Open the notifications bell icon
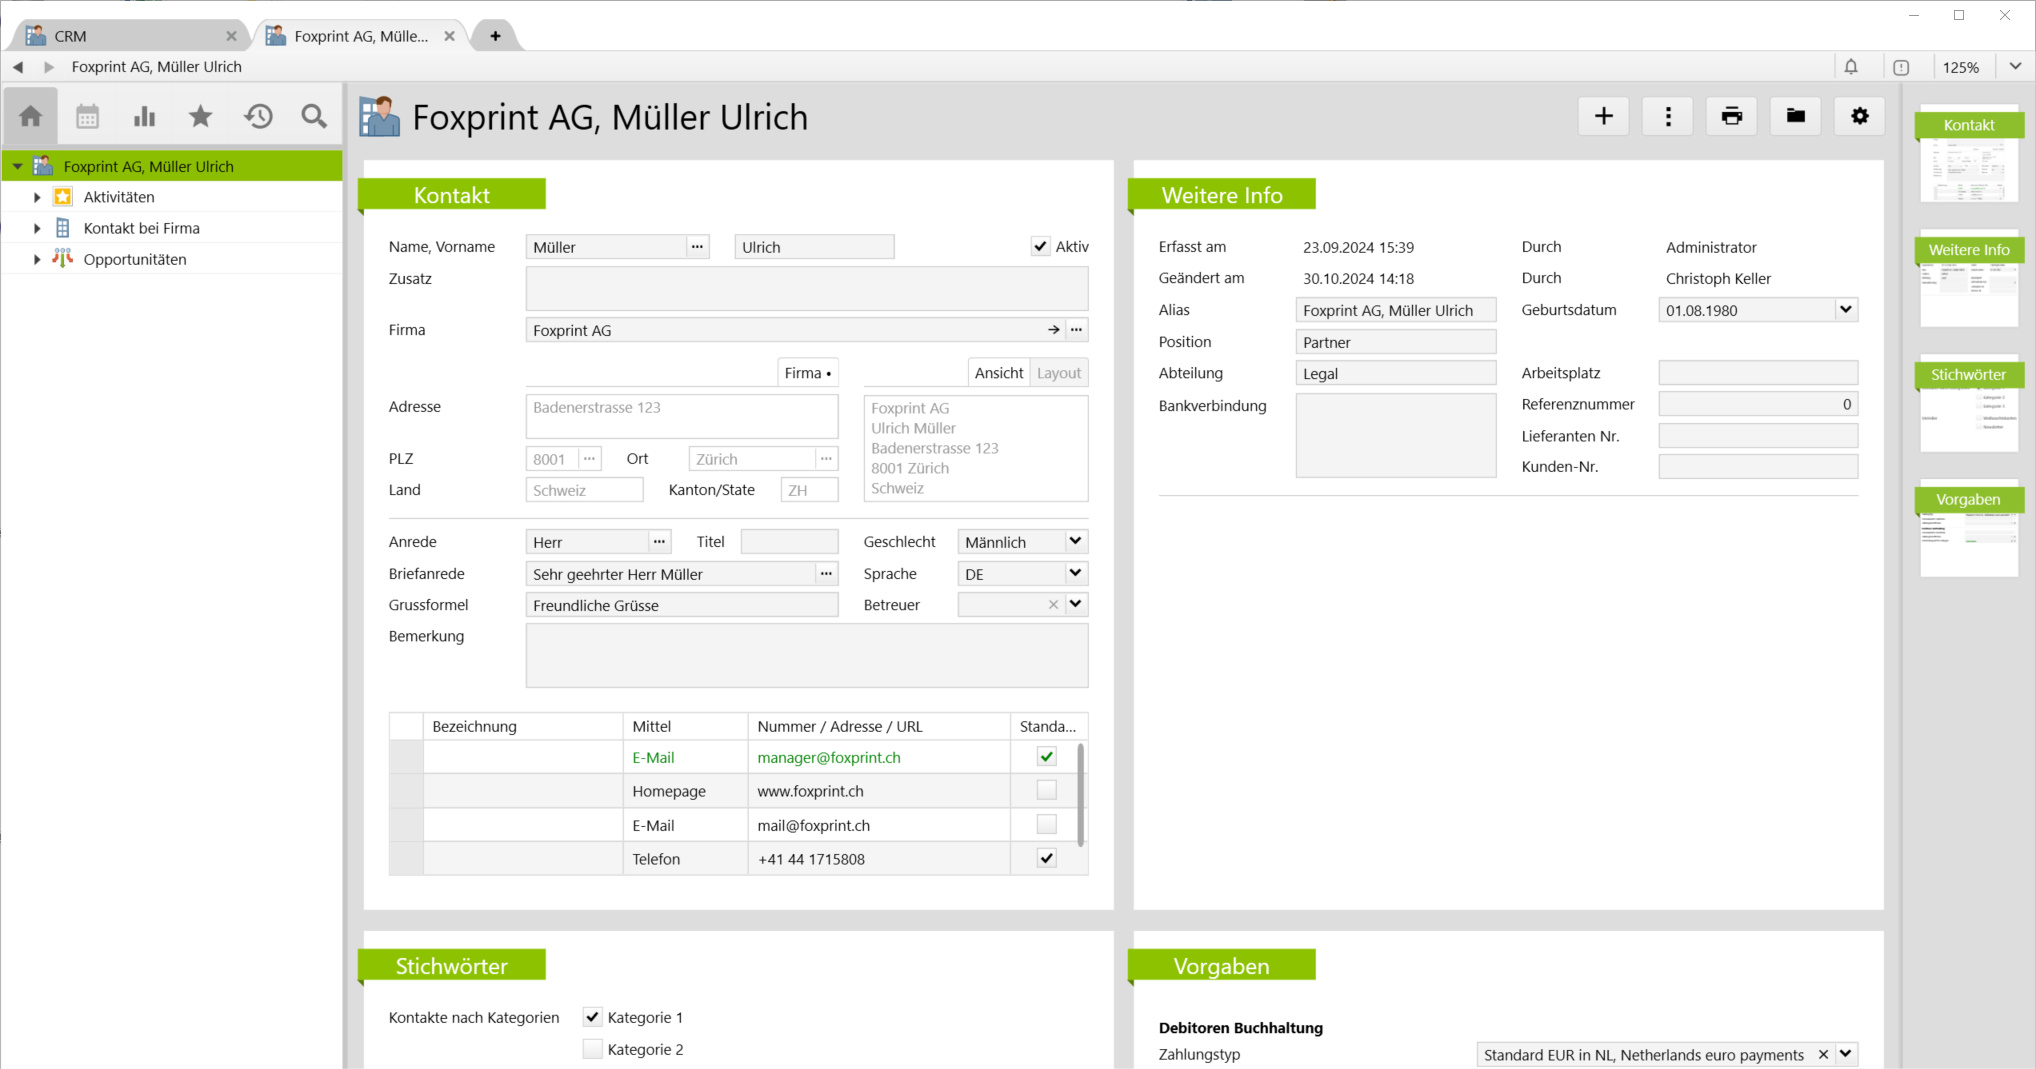 1850,67
